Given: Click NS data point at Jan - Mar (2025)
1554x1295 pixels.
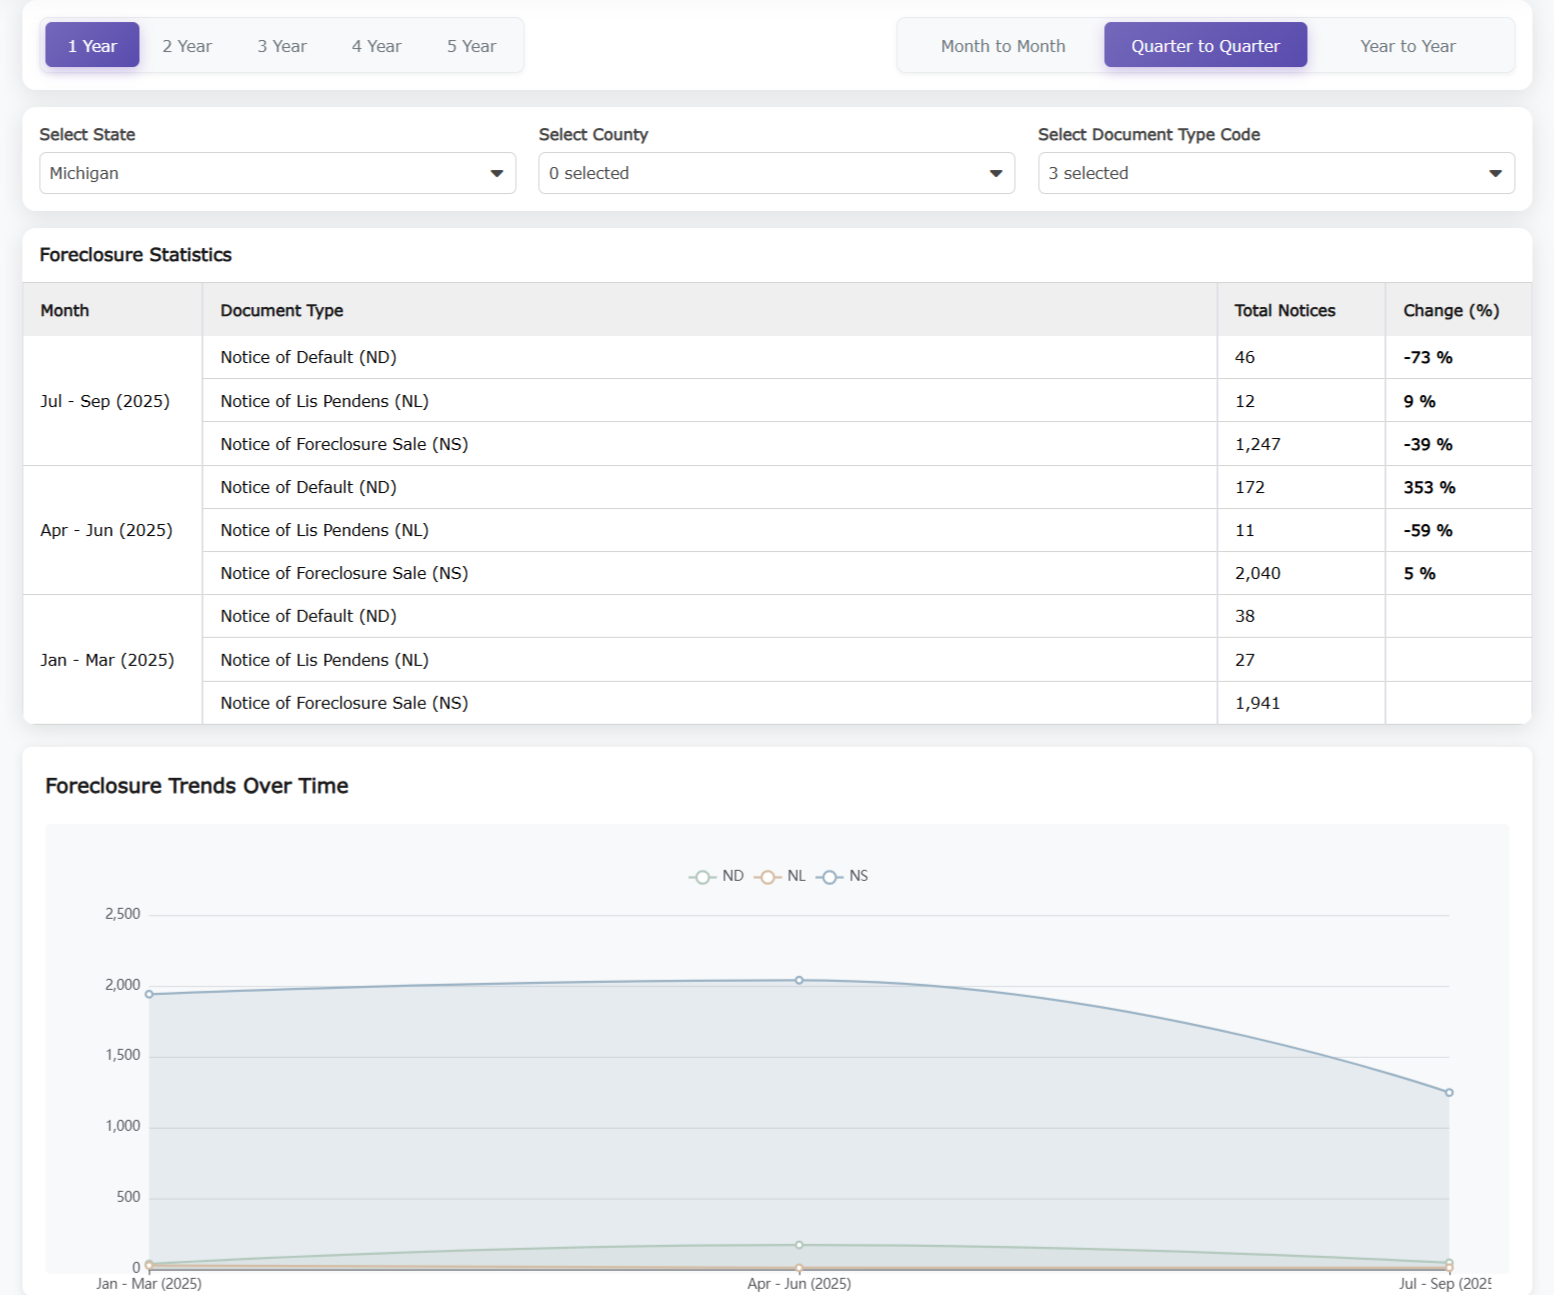Looking at the screenshot, I should (x=149, y=994).
